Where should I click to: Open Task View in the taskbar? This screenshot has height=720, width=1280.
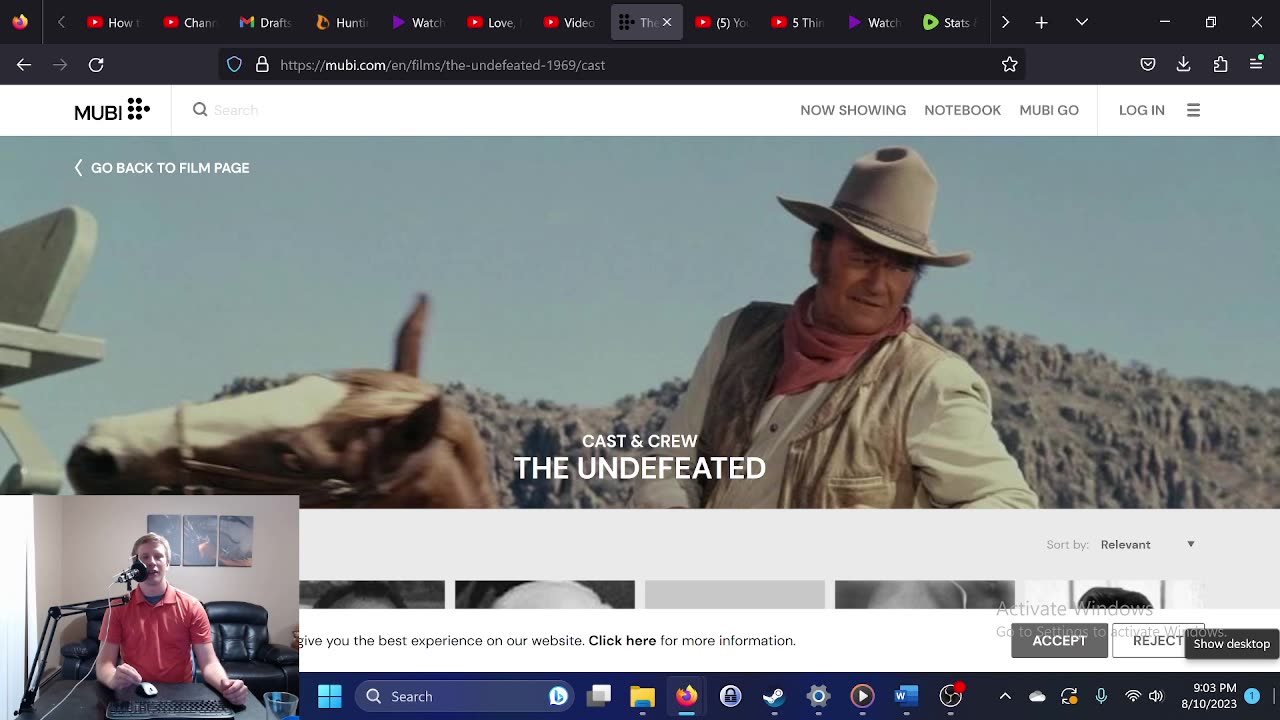click(599, 696)
